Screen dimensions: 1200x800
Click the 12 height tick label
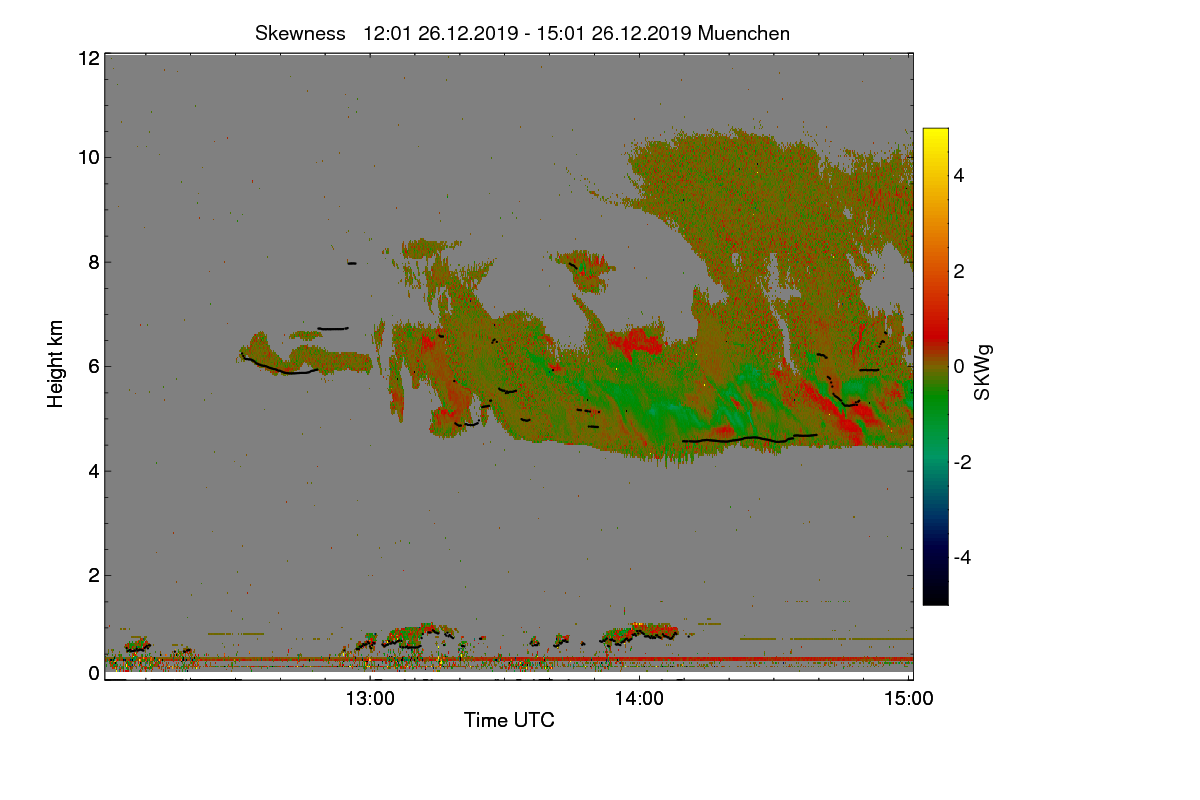click(x=87, y=58)
